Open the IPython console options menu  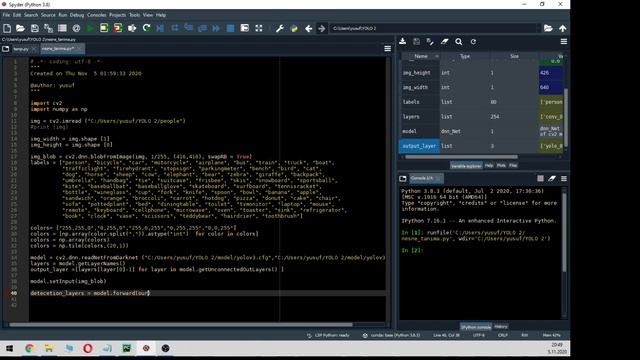click(x=564, y=178)
